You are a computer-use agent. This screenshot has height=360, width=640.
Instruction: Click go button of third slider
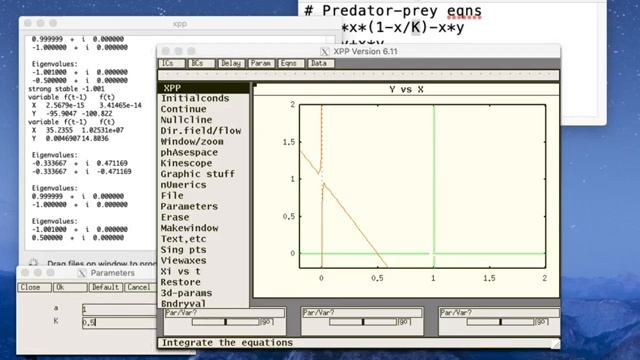click(542, 322)
